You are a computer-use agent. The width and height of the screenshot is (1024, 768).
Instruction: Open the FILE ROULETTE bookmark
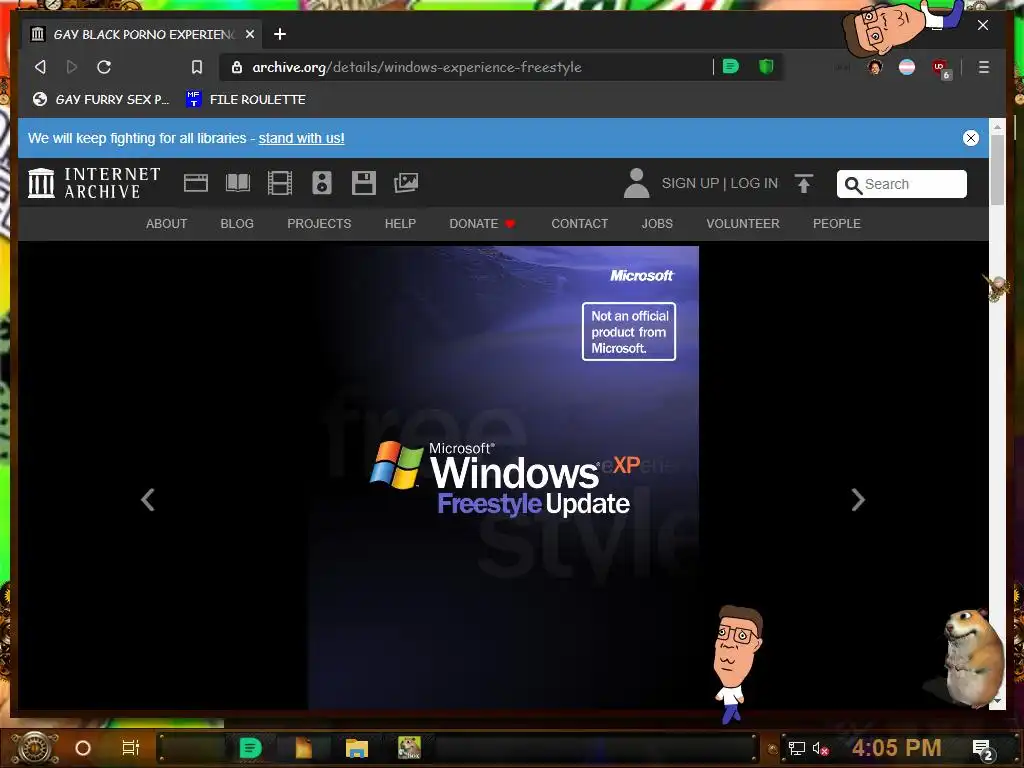click(x=246, y=99)
